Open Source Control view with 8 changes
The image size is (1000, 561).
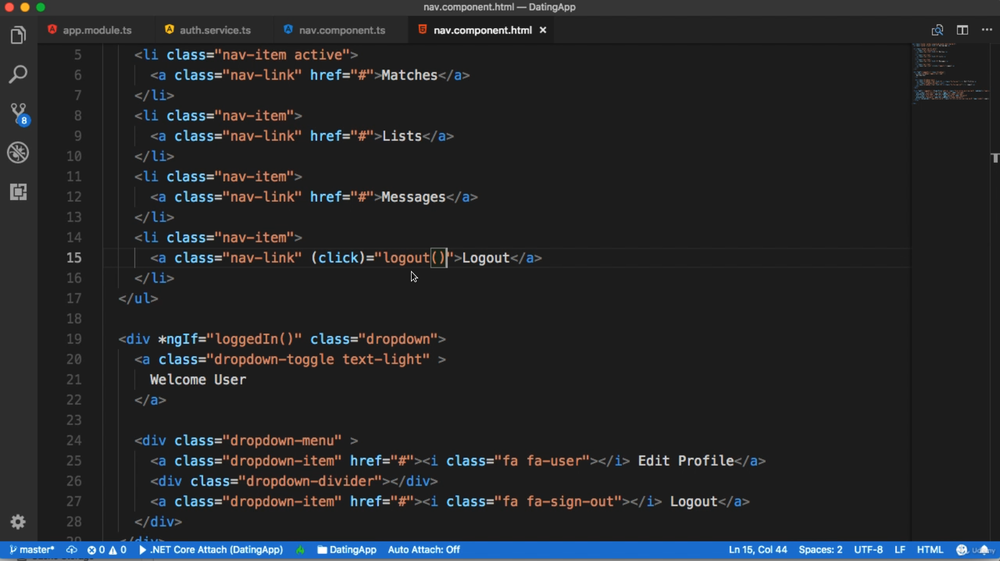click(18, 113)
